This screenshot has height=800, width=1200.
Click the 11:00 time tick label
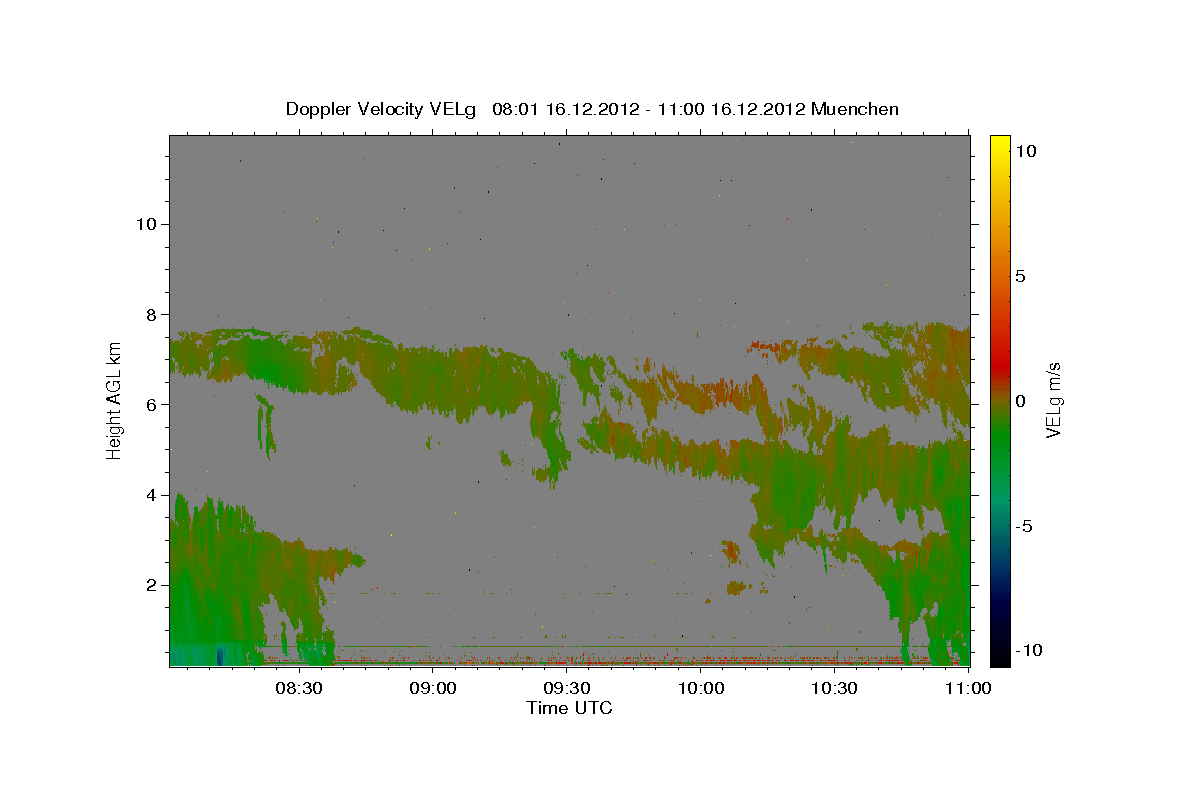(x=966, y=688)
